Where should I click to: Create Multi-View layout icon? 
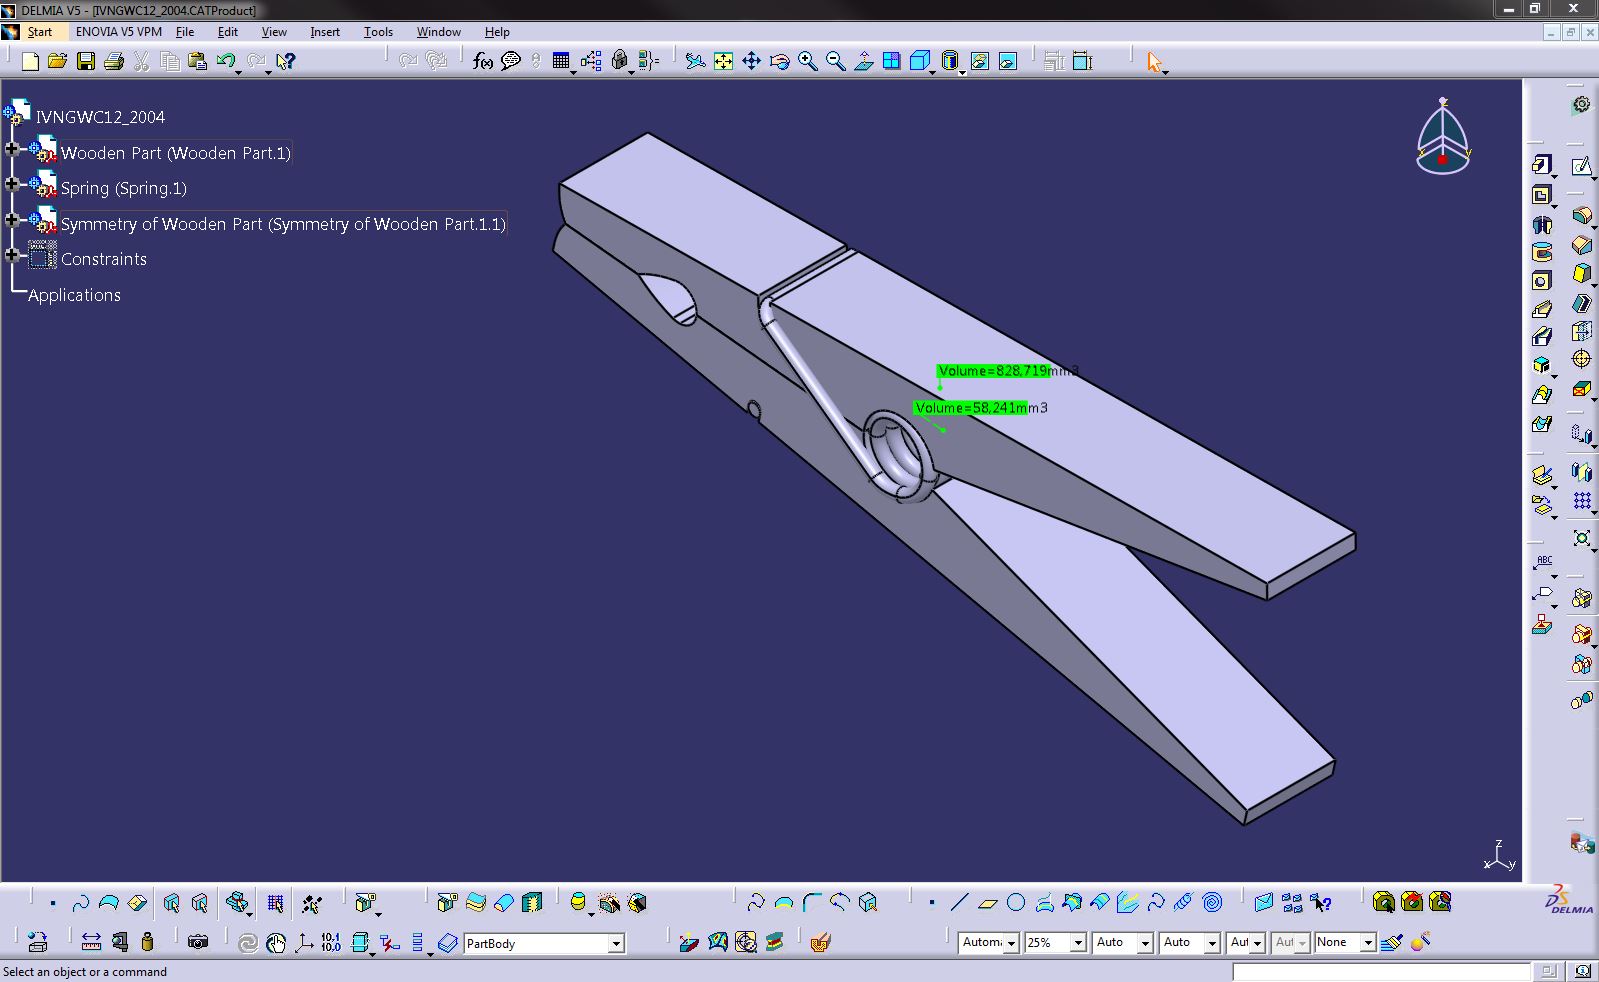[891, 61]
